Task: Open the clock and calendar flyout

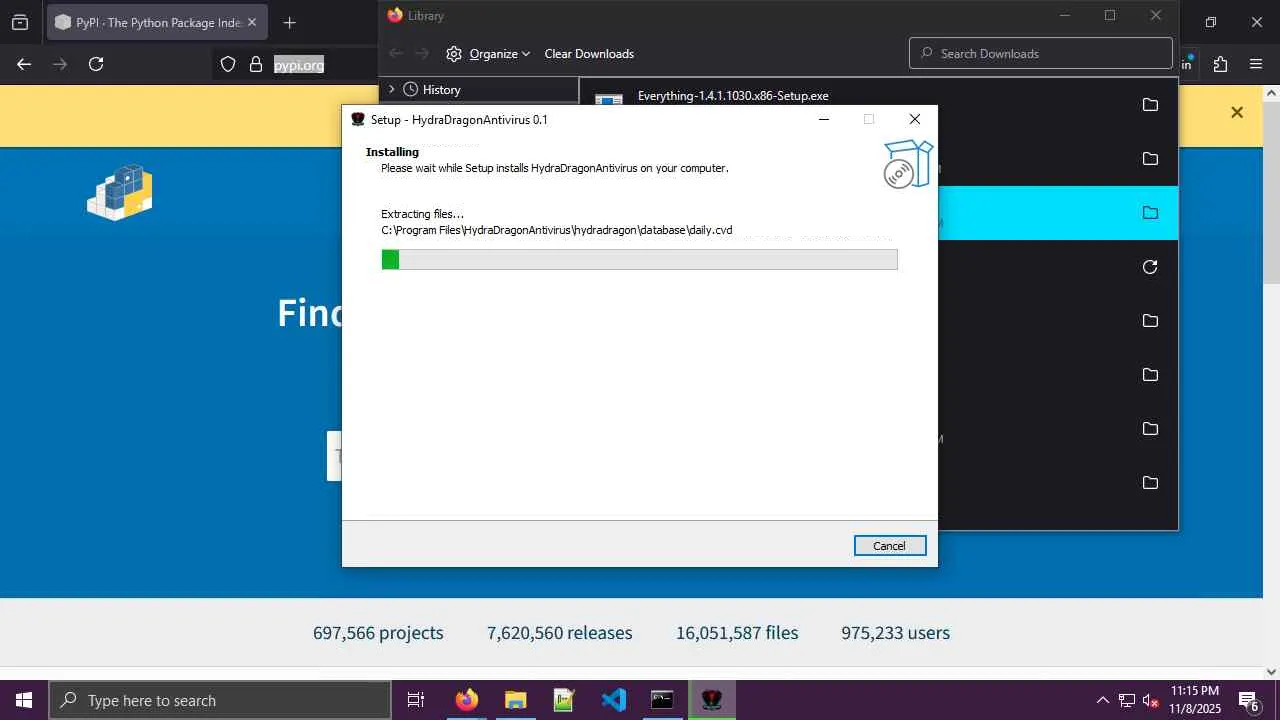Action: (x=1195, y=700)
